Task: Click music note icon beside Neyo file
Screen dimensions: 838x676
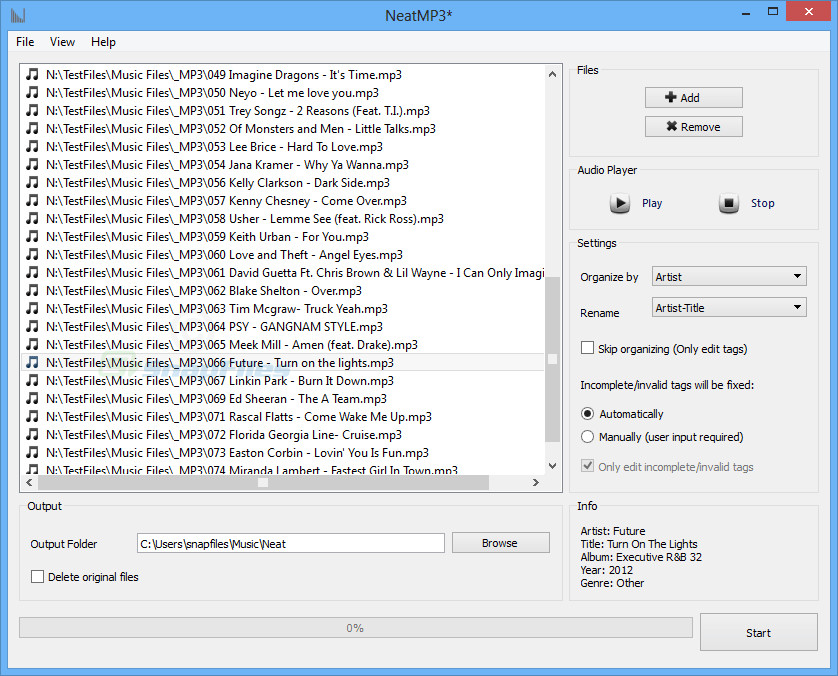Action: (33, 92)
